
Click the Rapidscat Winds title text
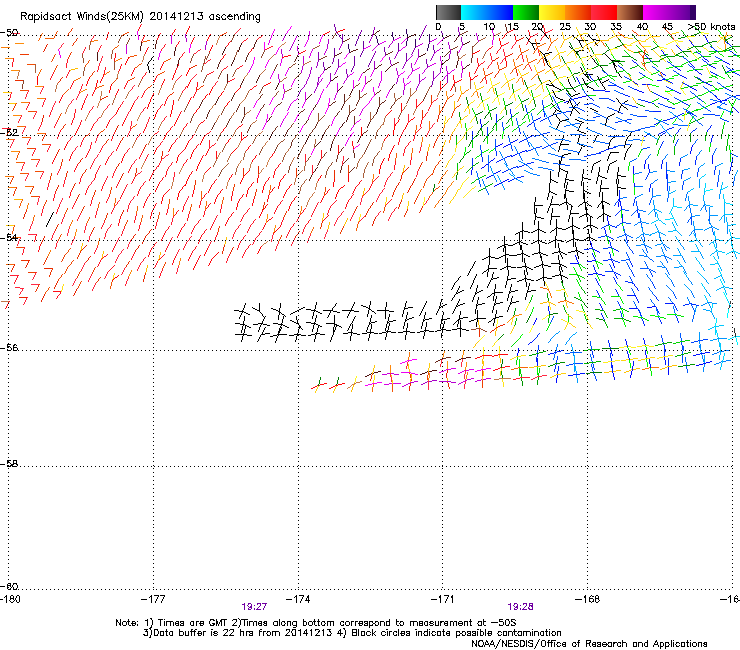tap(140, 17)
